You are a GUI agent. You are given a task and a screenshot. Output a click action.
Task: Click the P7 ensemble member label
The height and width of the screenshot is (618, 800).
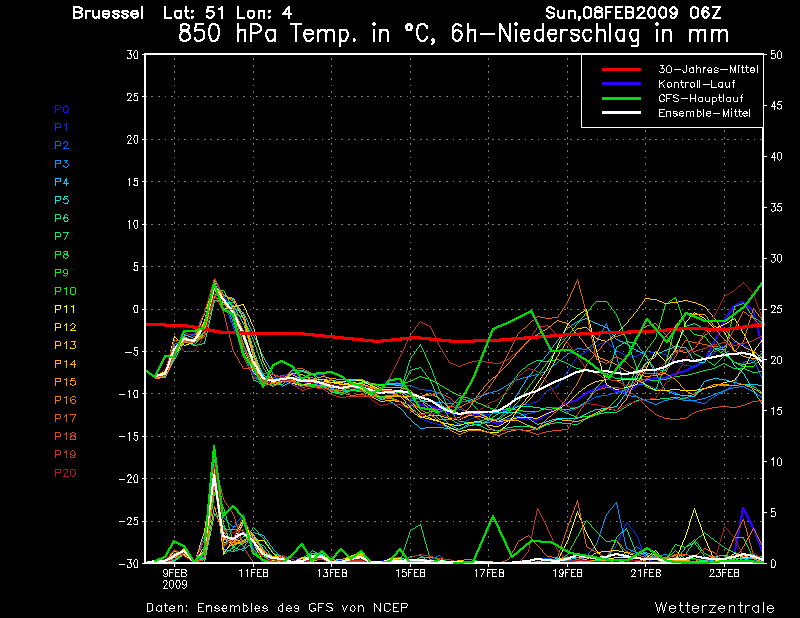62,236
